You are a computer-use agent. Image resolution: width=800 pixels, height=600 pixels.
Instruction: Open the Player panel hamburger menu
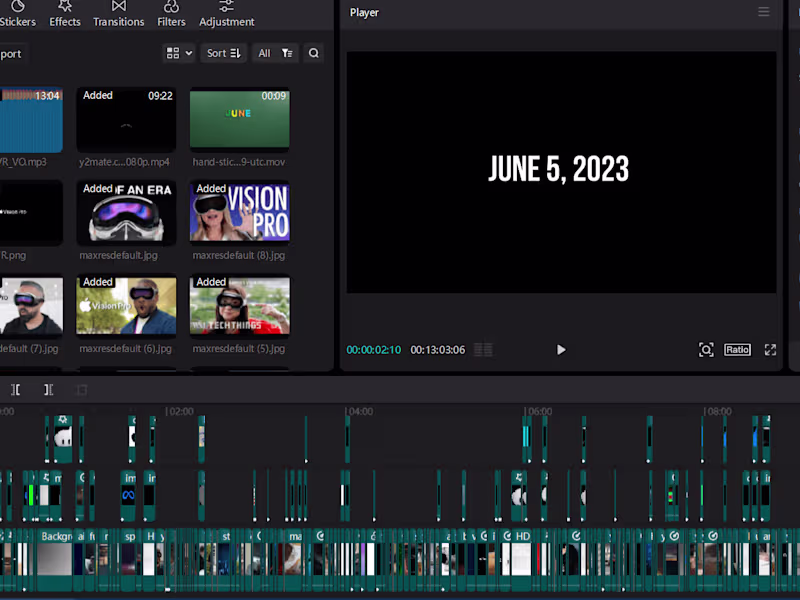764,12
